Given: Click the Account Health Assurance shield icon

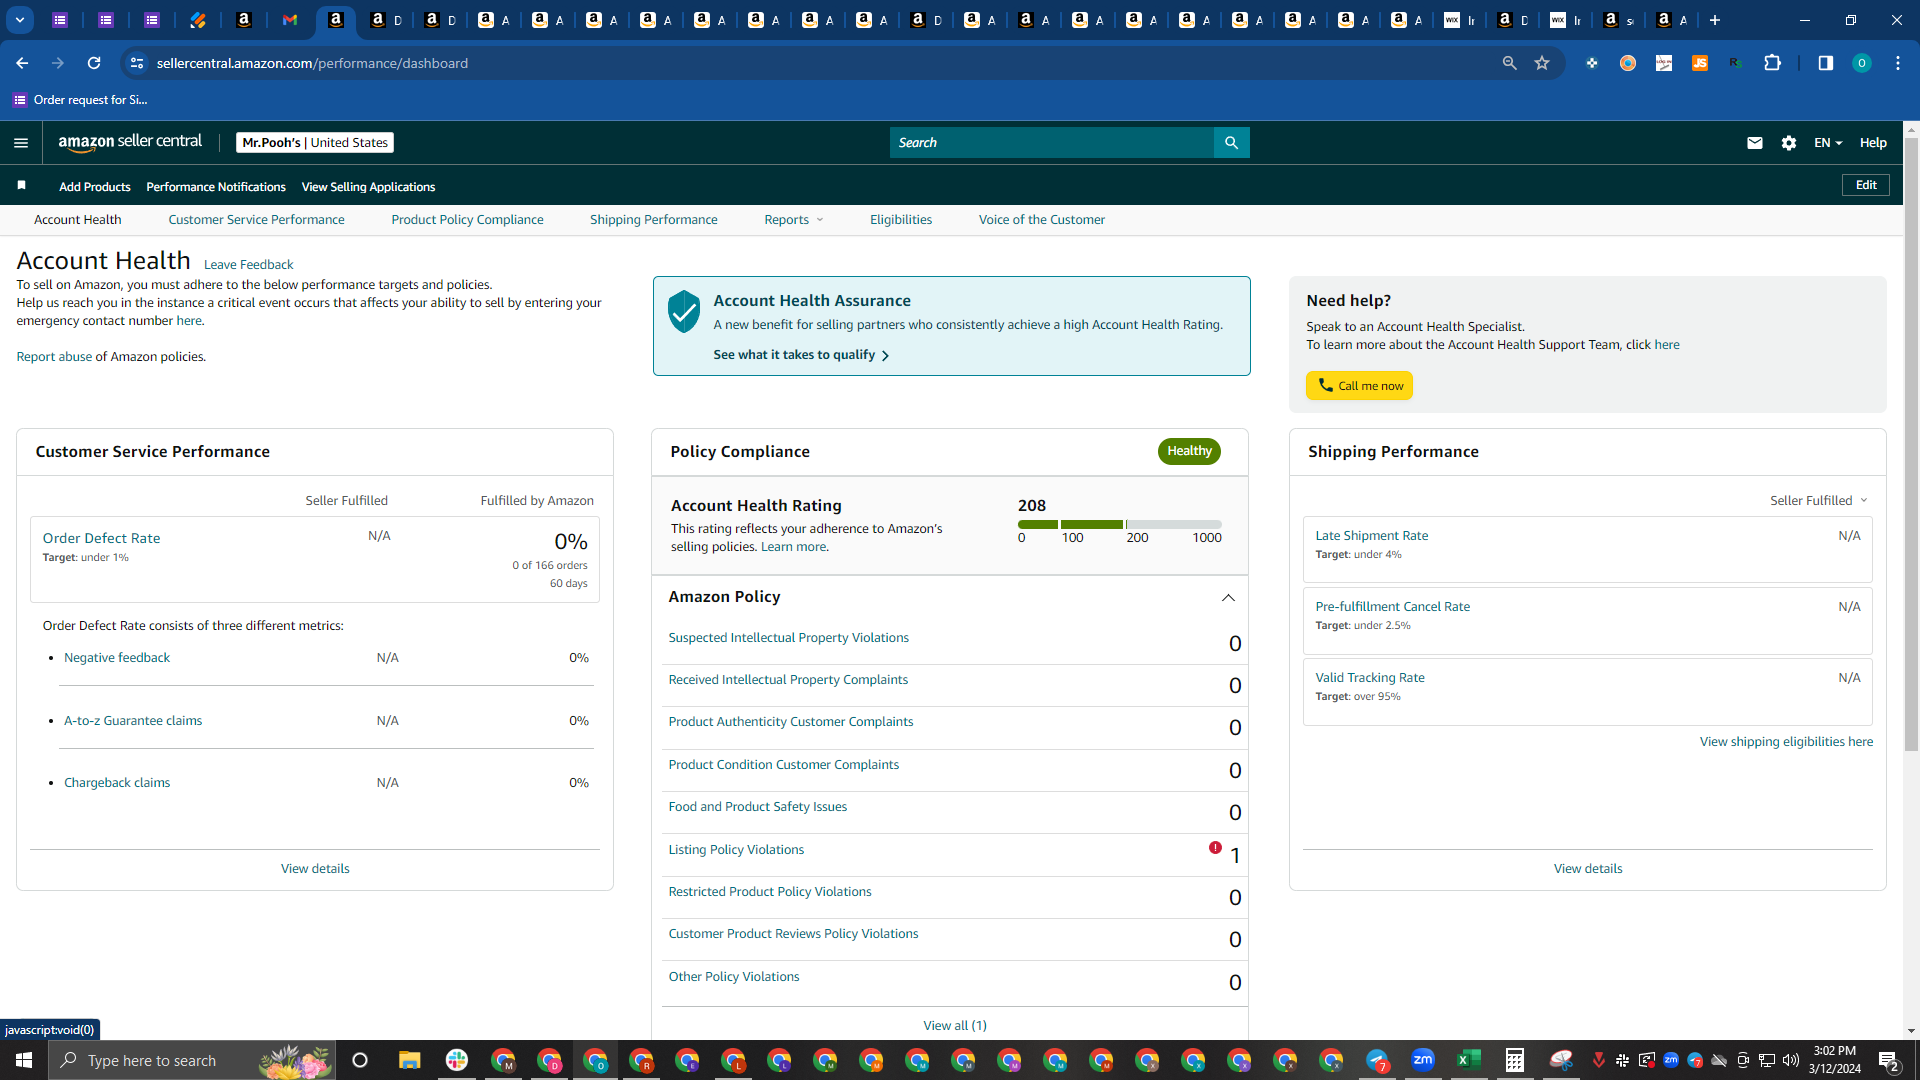Looking at the screenshot, I should click(x=684, y=312).
